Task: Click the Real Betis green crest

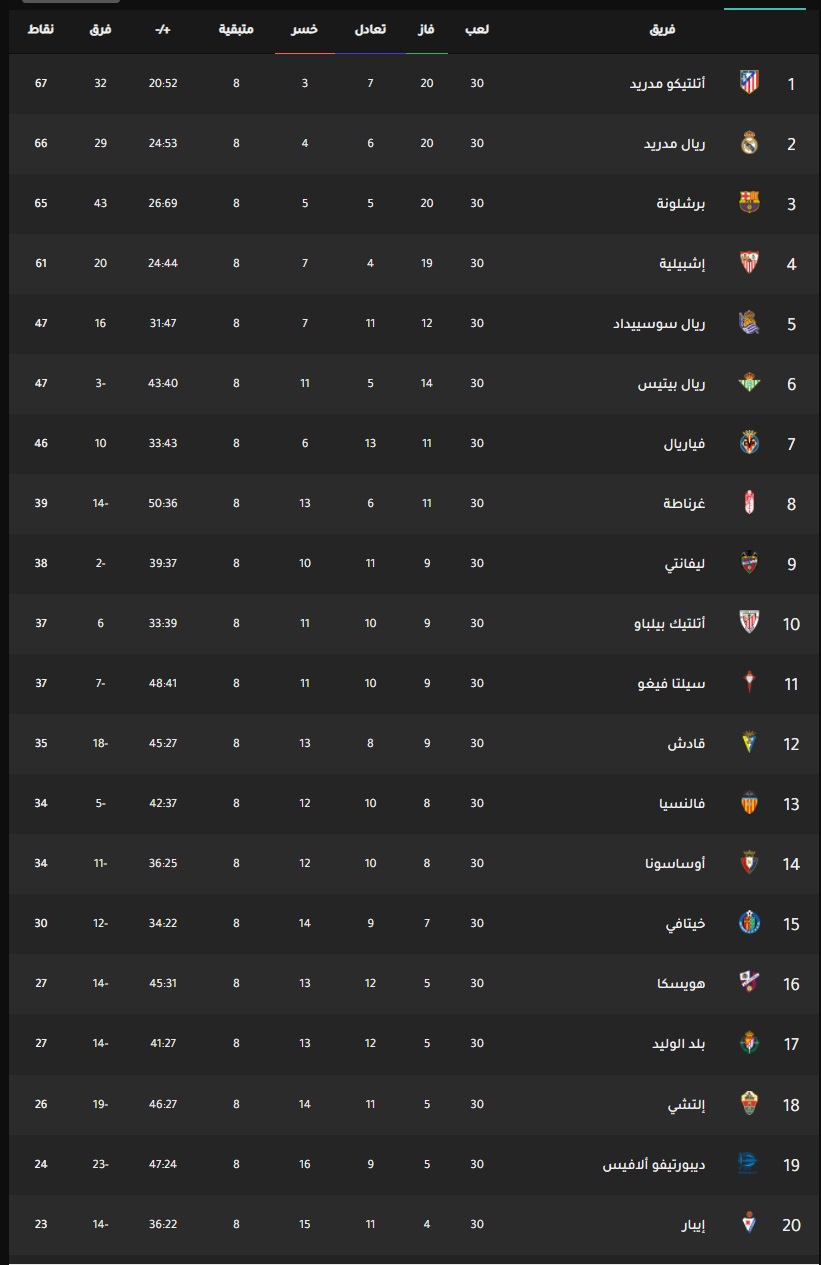Action: click(x=749, y=383)
